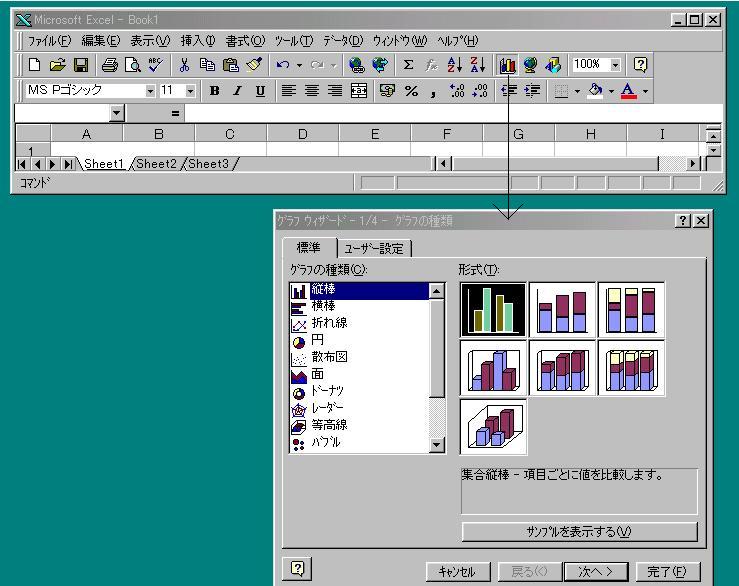
Task: Open the zoom 100% dropdown
Action: 615,65
